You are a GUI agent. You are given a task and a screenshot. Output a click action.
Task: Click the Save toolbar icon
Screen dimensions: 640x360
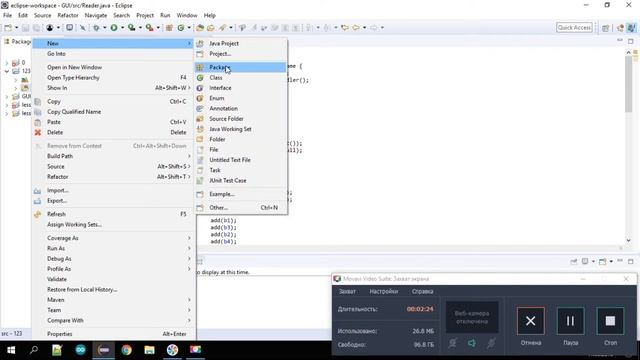tap(26, 28)
